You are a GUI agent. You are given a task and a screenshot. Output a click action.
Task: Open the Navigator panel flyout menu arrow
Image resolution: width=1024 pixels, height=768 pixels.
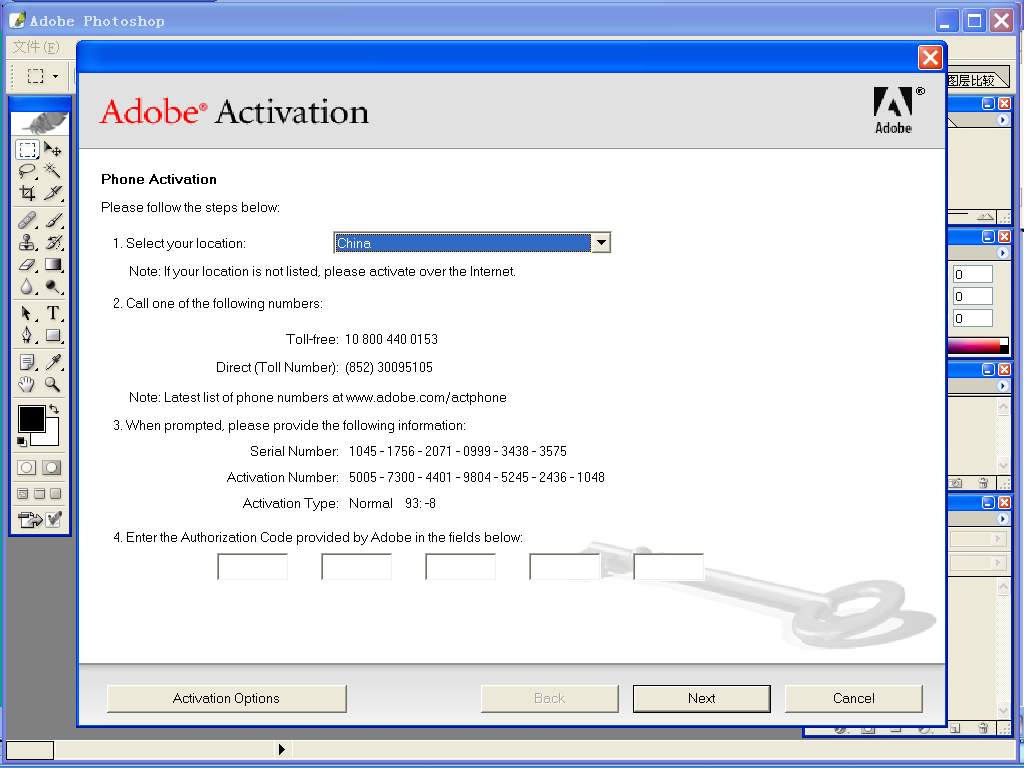pyautogui.click(x=1002, y=120)
